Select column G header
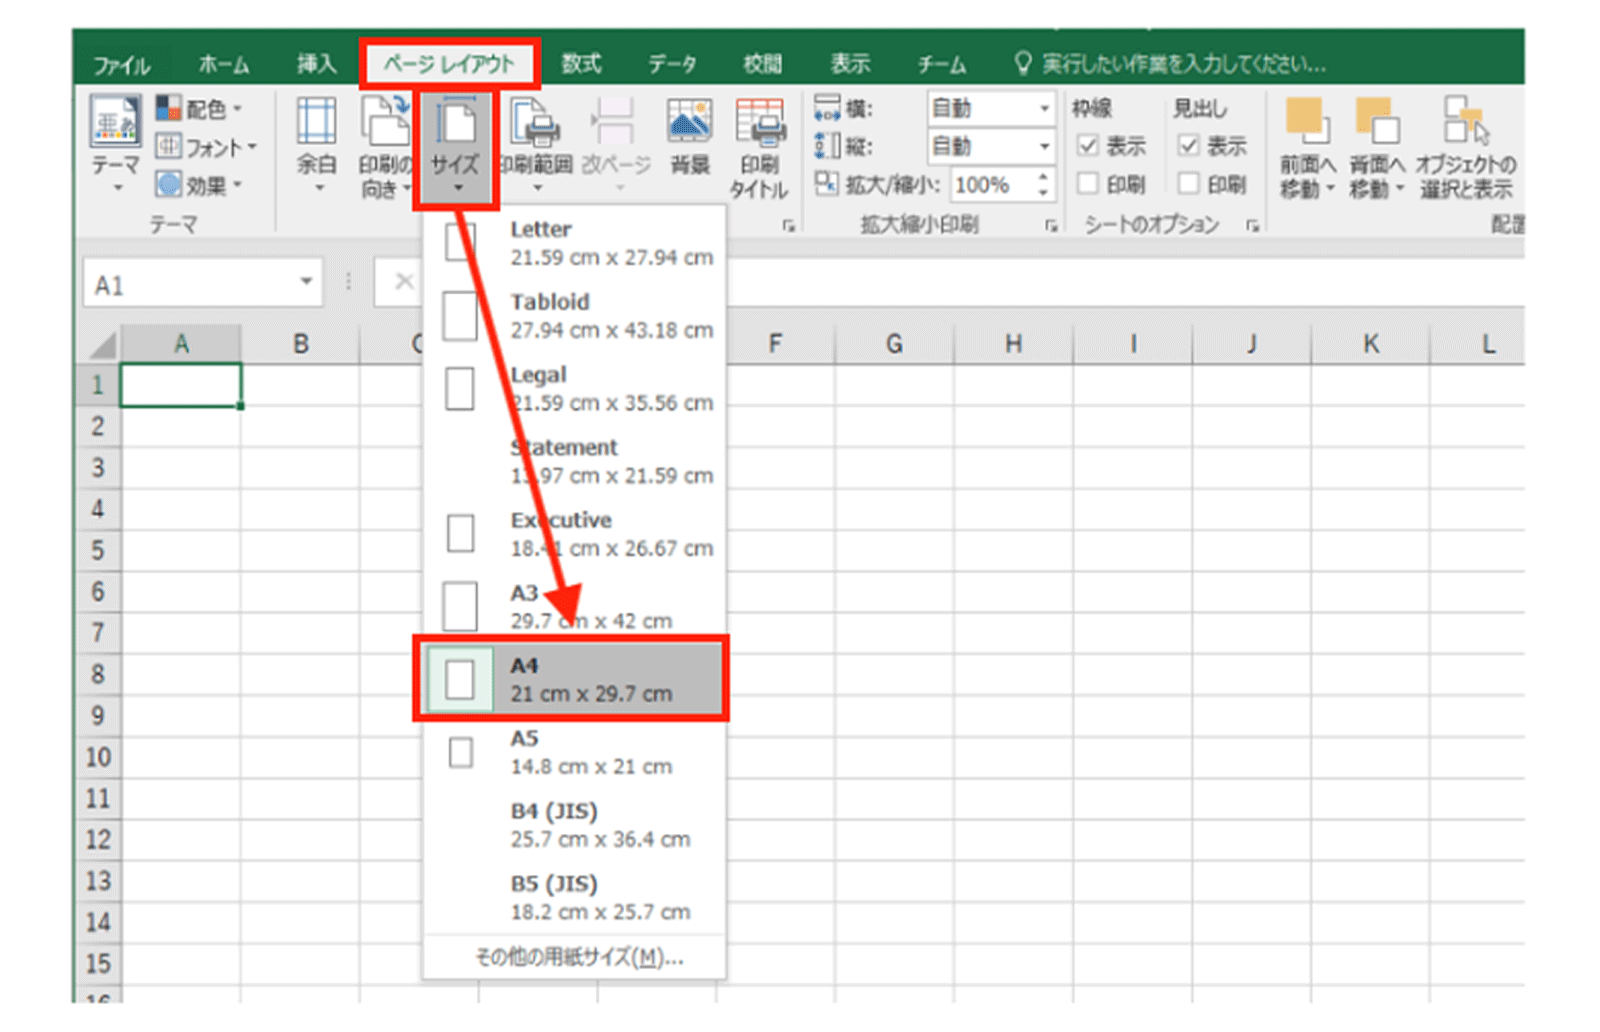The image size is (1600, 1032). pos(894,344)
